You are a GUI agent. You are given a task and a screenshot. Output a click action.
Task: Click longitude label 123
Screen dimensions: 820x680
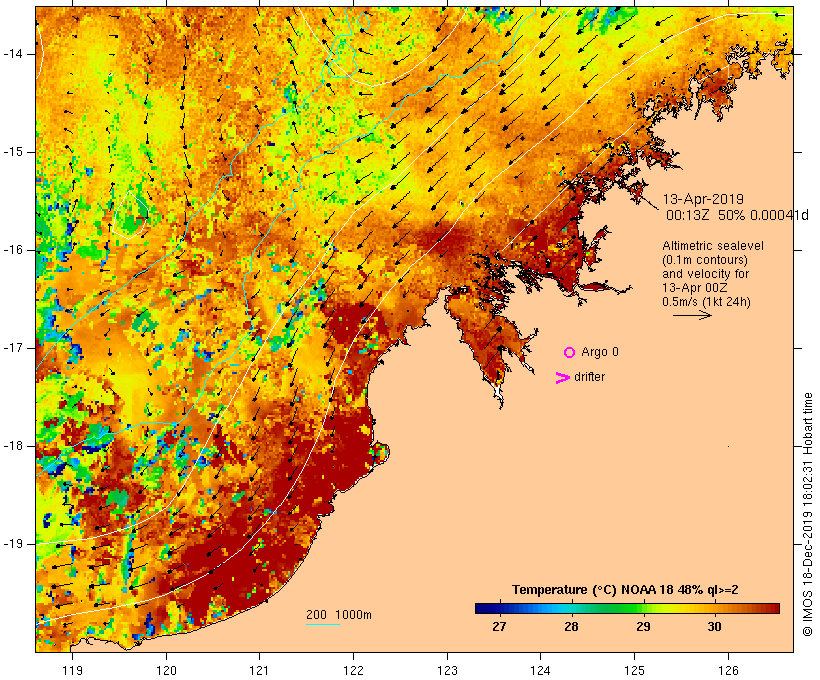click(x=447, y=670)
